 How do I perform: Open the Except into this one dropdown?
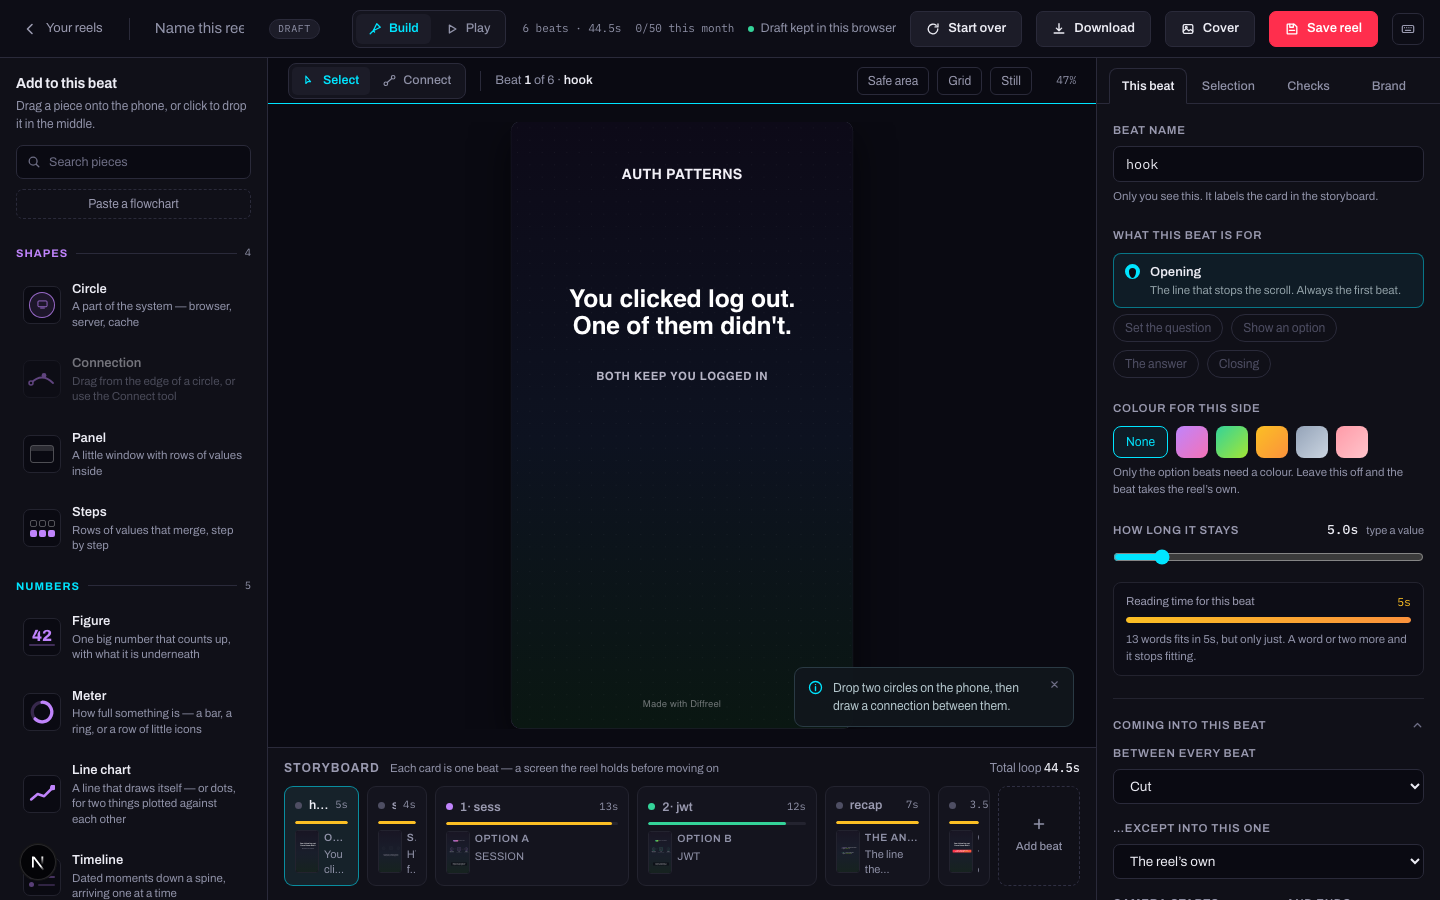point(1268,862)
